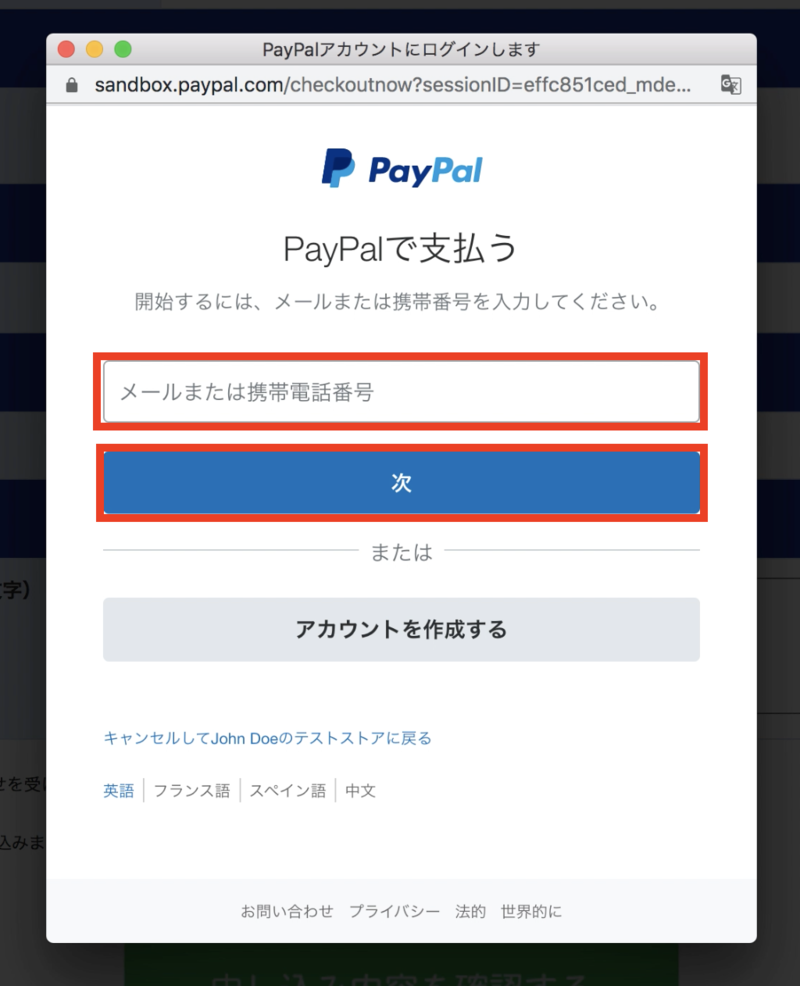Click the アカウントを作成する button

click(x=401, y=629)
